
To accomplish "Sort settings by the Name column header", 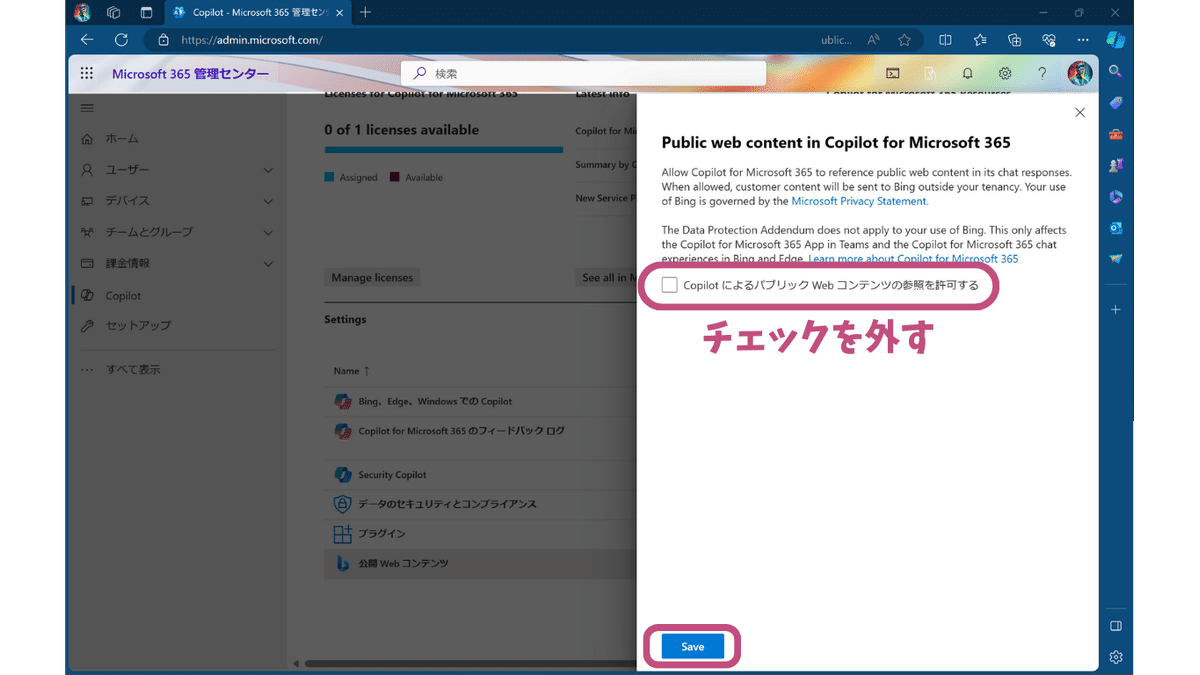I will click(352, 371).
